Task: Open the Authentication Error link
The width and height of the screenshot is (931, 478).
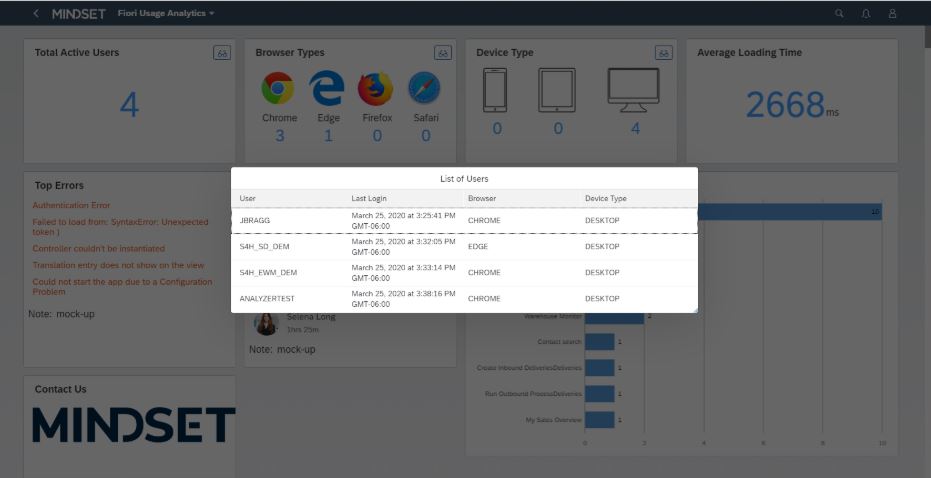Action: tap(71, 205)
